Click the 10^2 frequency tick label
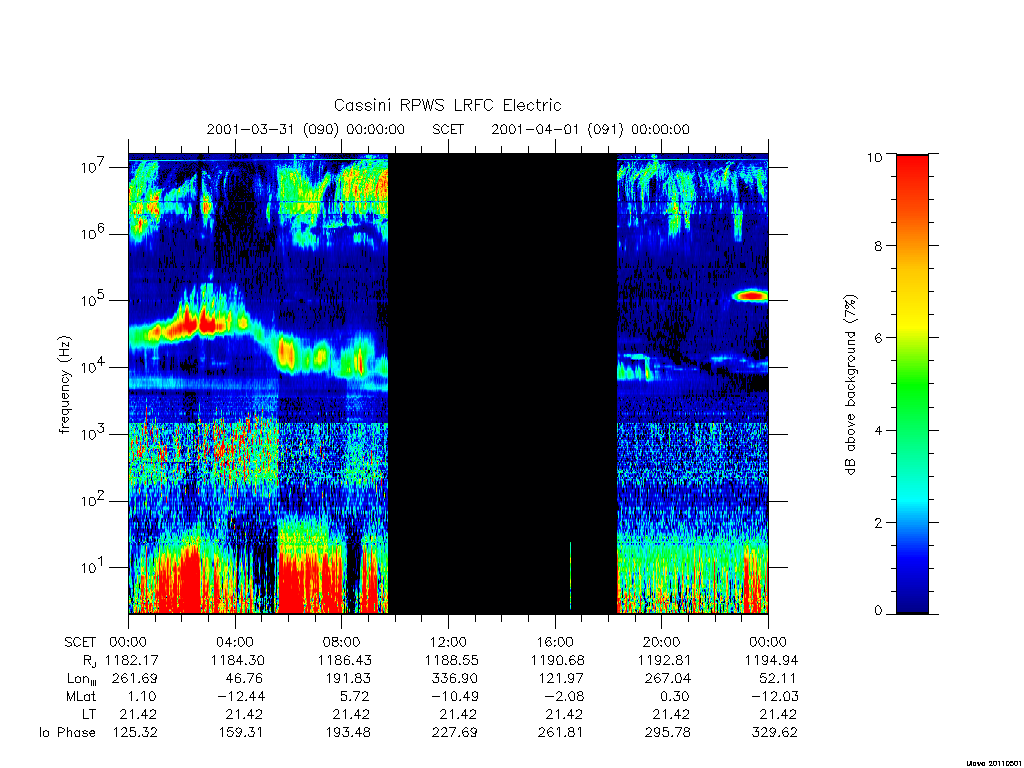 coord(93,501)
